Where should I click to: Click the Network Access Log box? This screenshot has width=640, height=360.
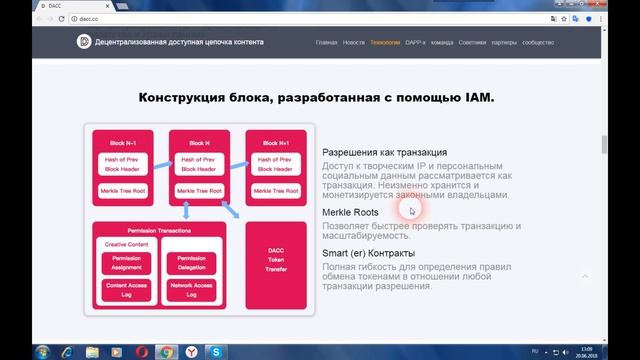pos(191,290)
